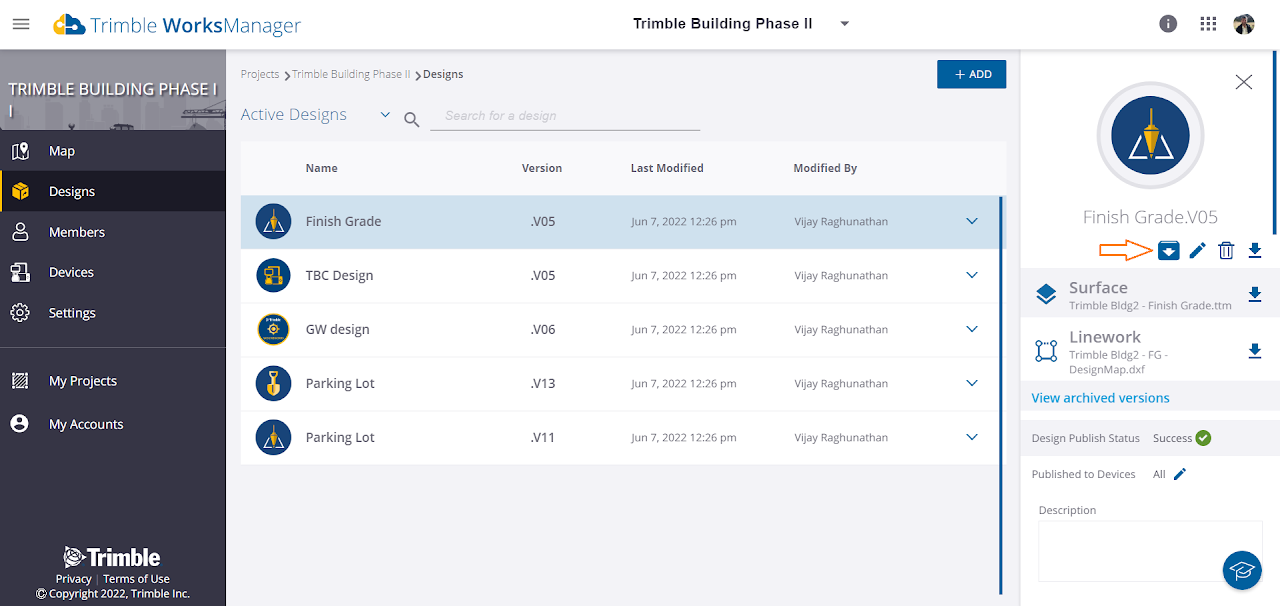The height and width of the screenshot is (606, 1280).
Task: Open the hamburger navigation menu
Action: pos(21,24)
